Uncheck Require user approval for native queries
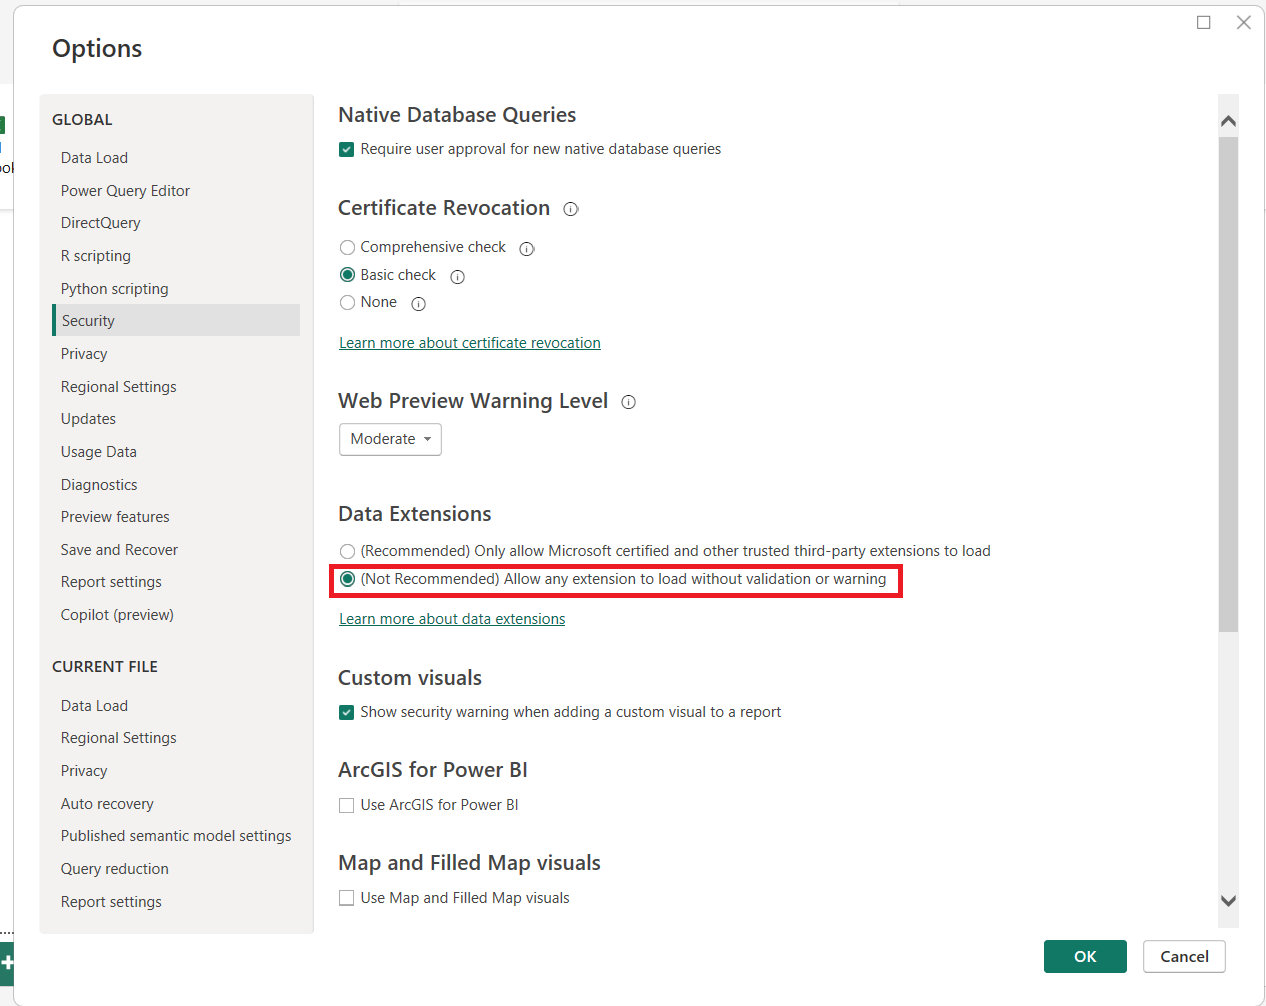 [x=347, y=150]
